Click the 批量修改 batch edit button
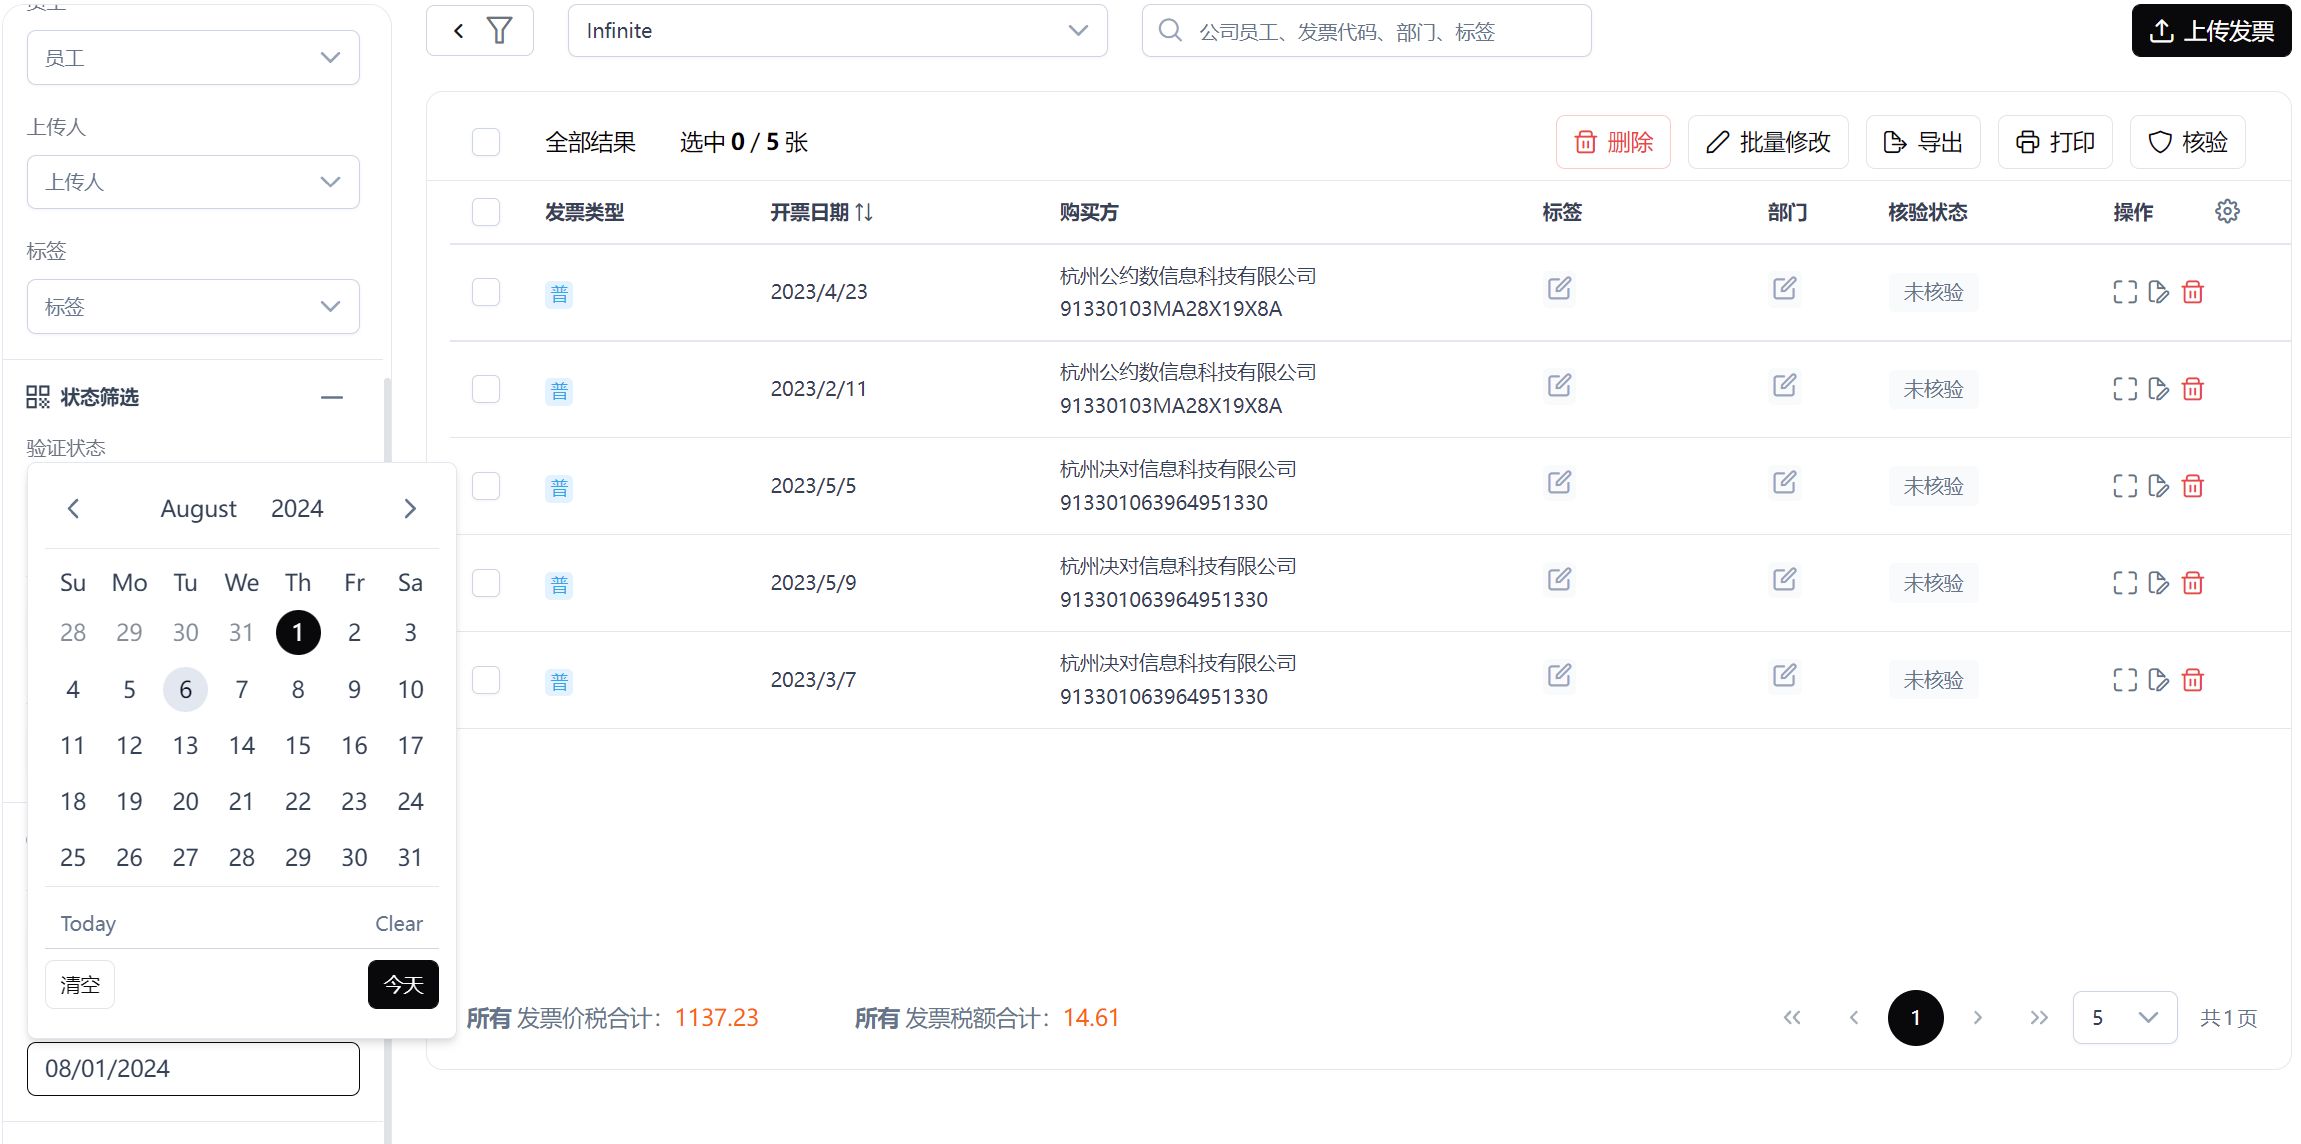The height and width of the screenshot is (1144, 2301). click(x=1768, y=142)
